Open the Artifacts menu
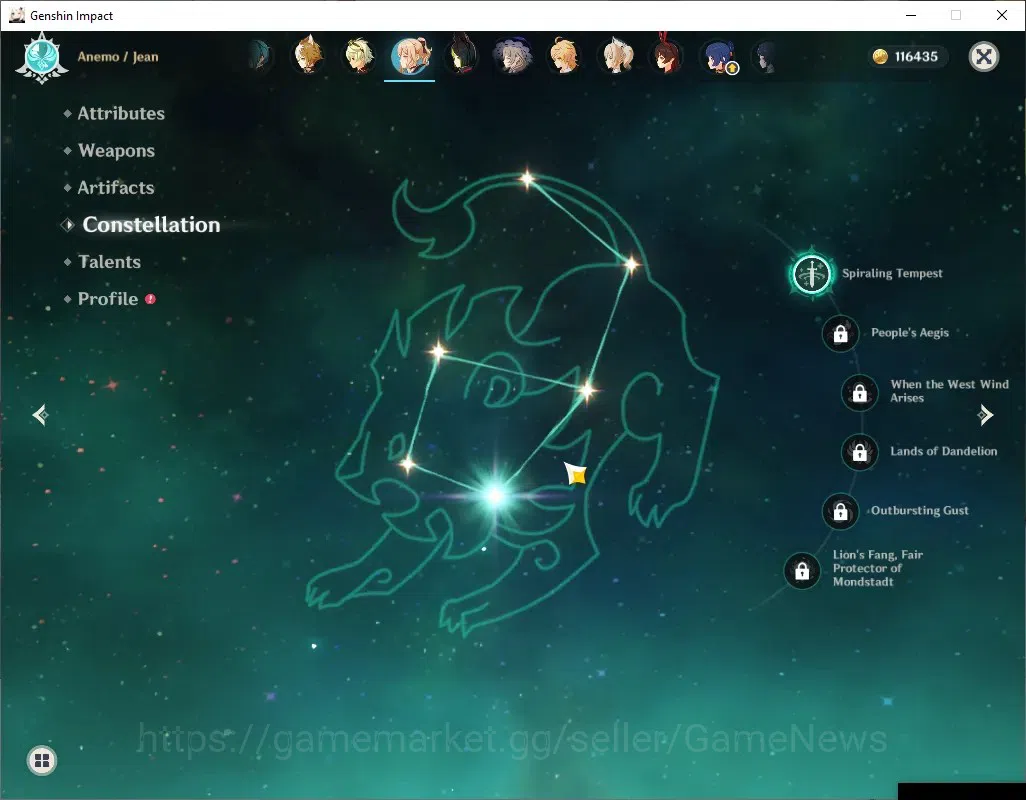 pos(116,188)
